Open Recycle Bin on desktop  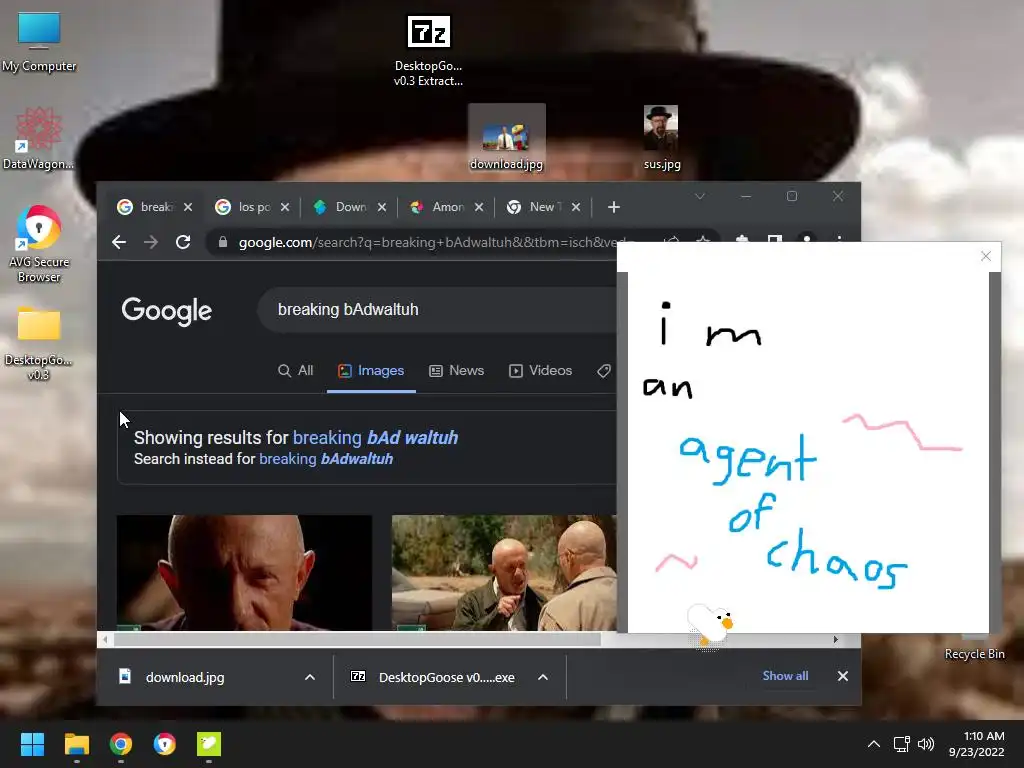(x=974, y=648)
